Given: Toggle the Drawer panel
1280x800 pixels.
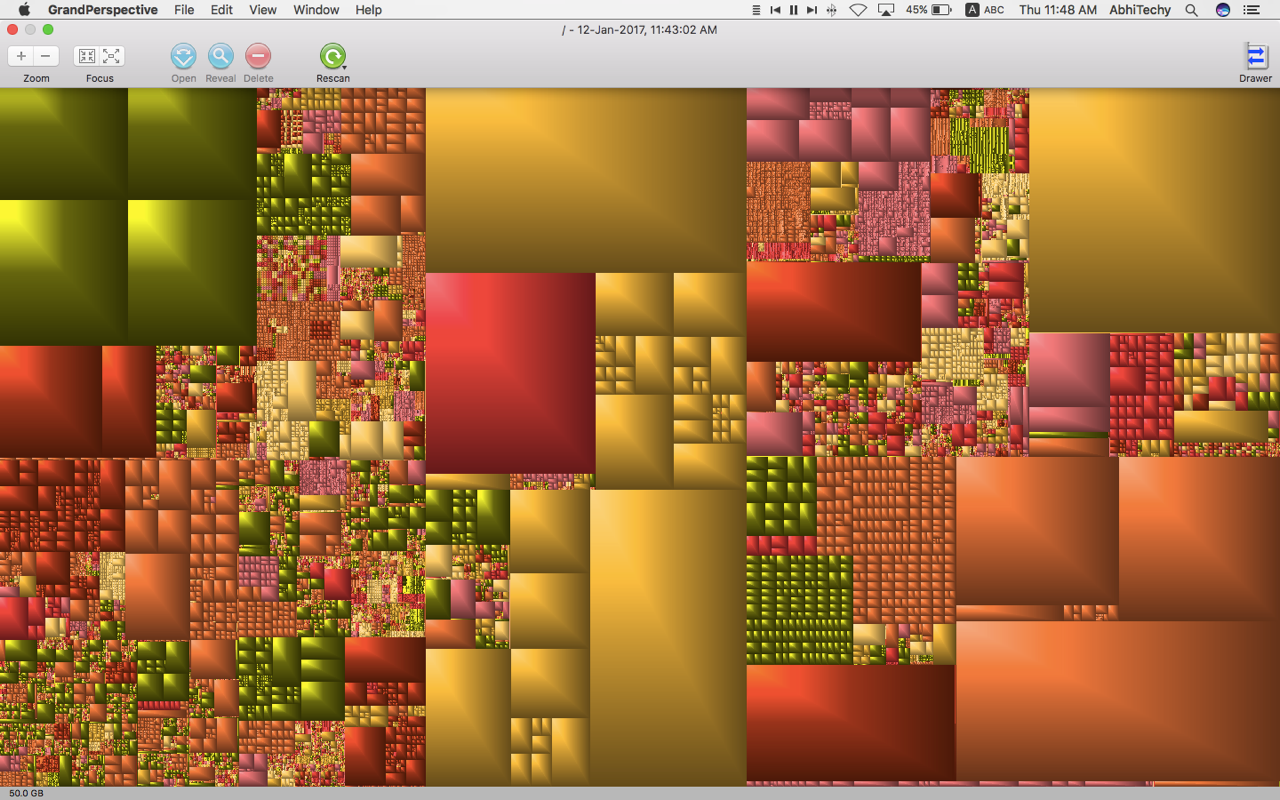Looking at the screenshot, I should 1255,57.
